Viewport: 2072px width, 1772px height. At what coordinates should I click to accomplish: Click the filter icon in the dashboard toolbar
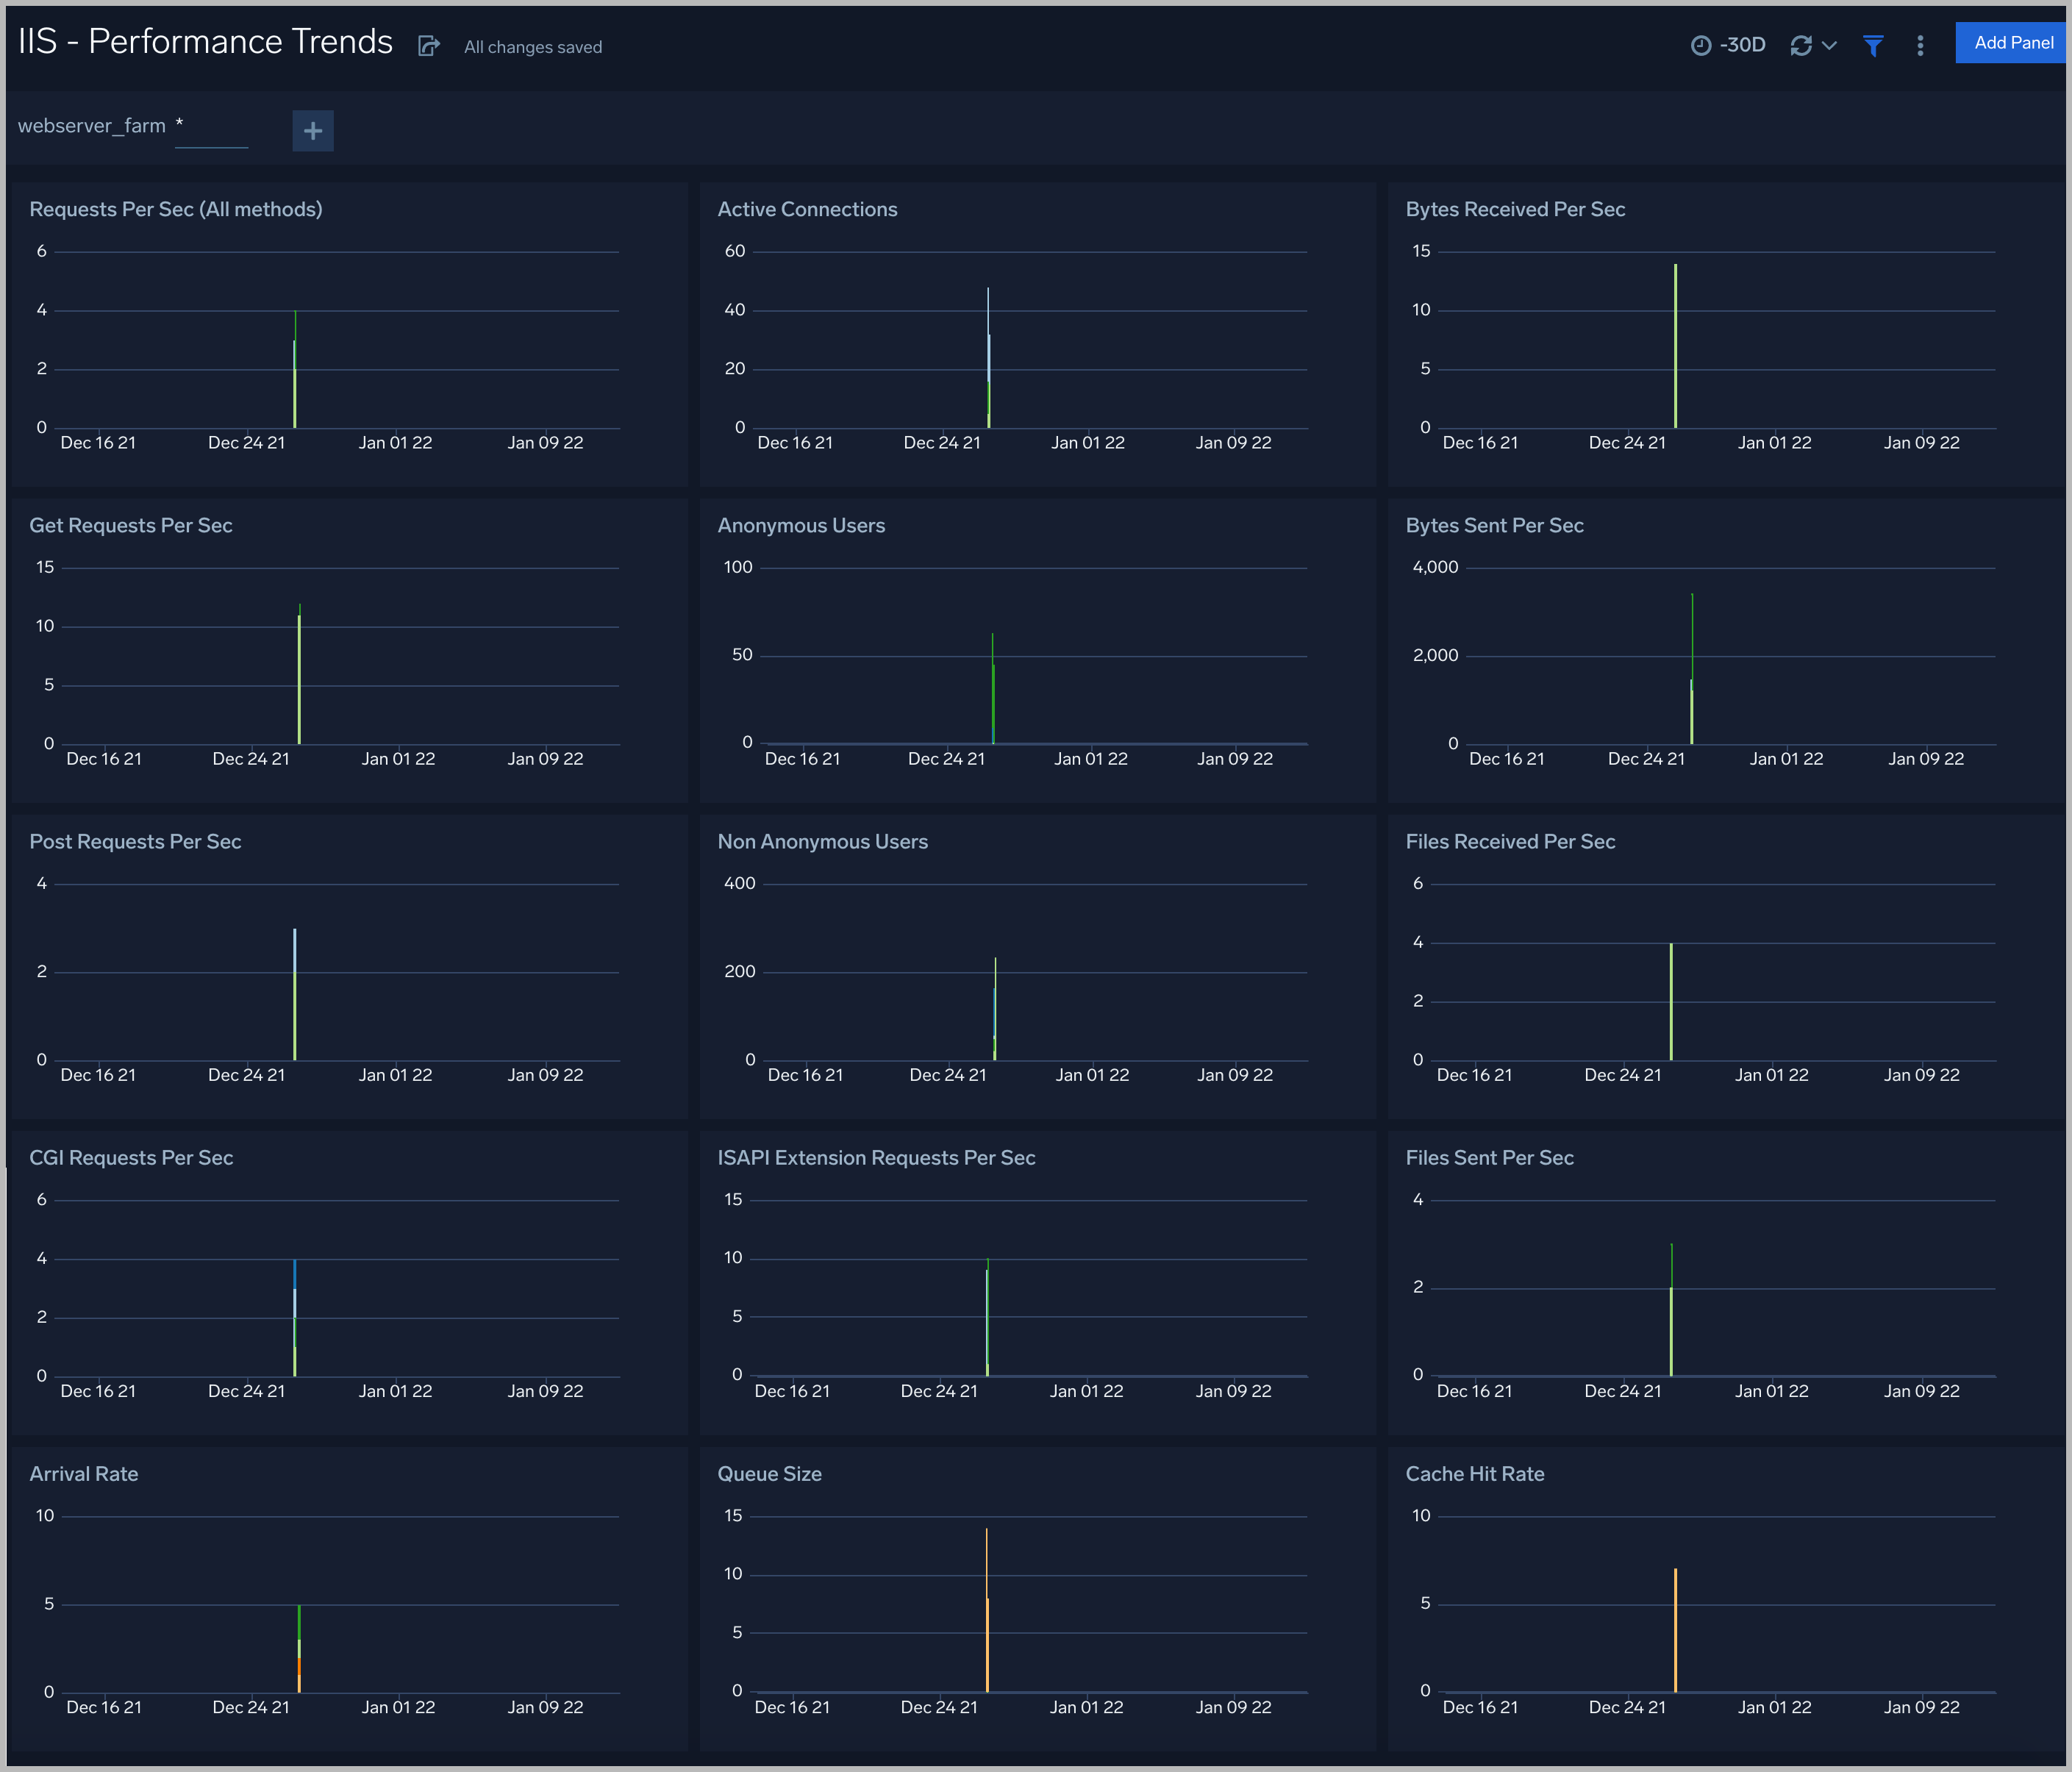click(1874, 45)
